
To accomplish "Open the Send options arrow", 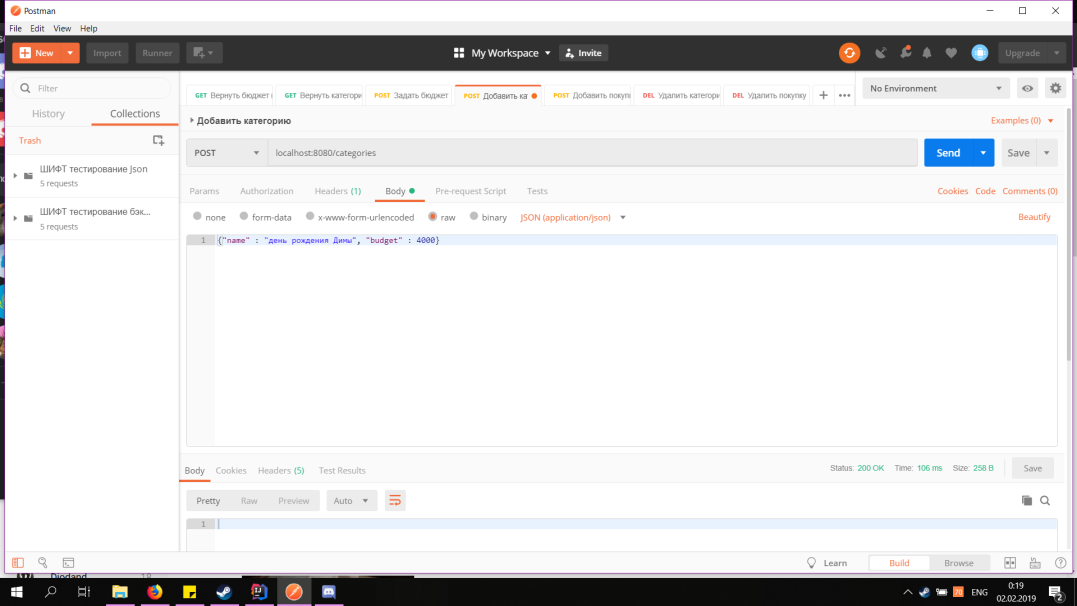I will 983,153.
